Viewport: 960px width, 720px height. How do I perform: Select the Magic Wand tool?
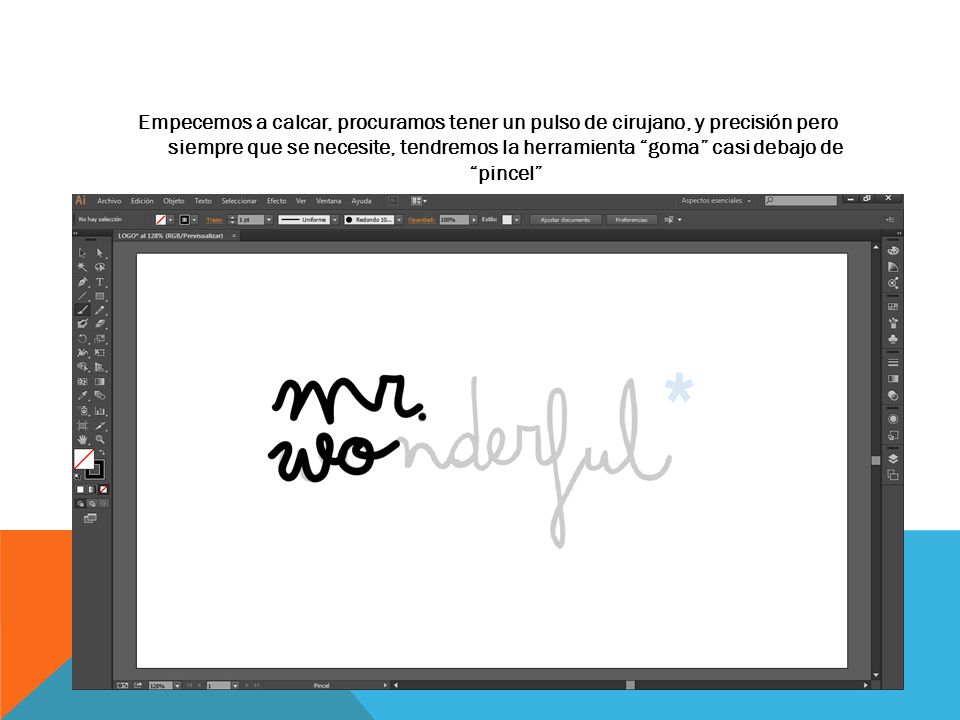coord(83,267)
